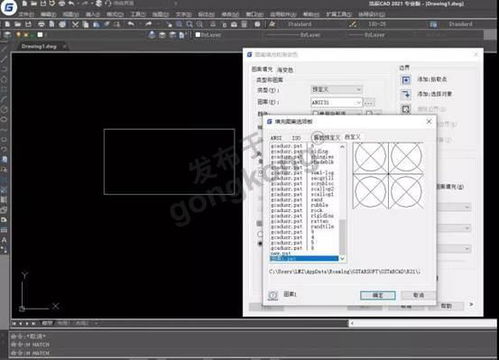Open the 插入 Insert menu
Viewport: 499px width, 360px height.
(x=93, y=14)
